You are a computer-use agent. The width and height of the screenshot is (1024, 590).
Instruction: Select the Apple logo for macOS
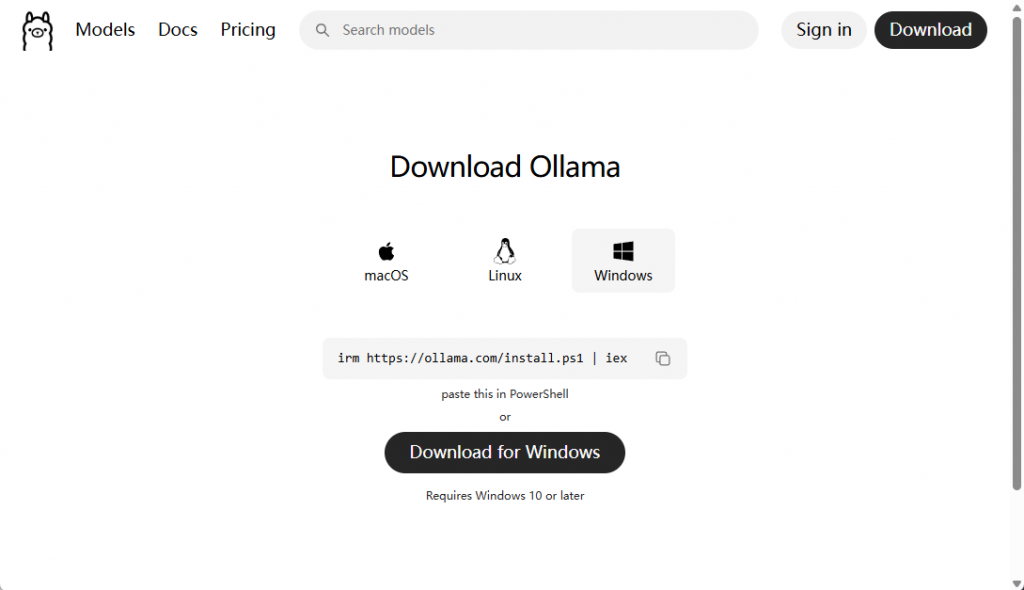click(386, 251)
